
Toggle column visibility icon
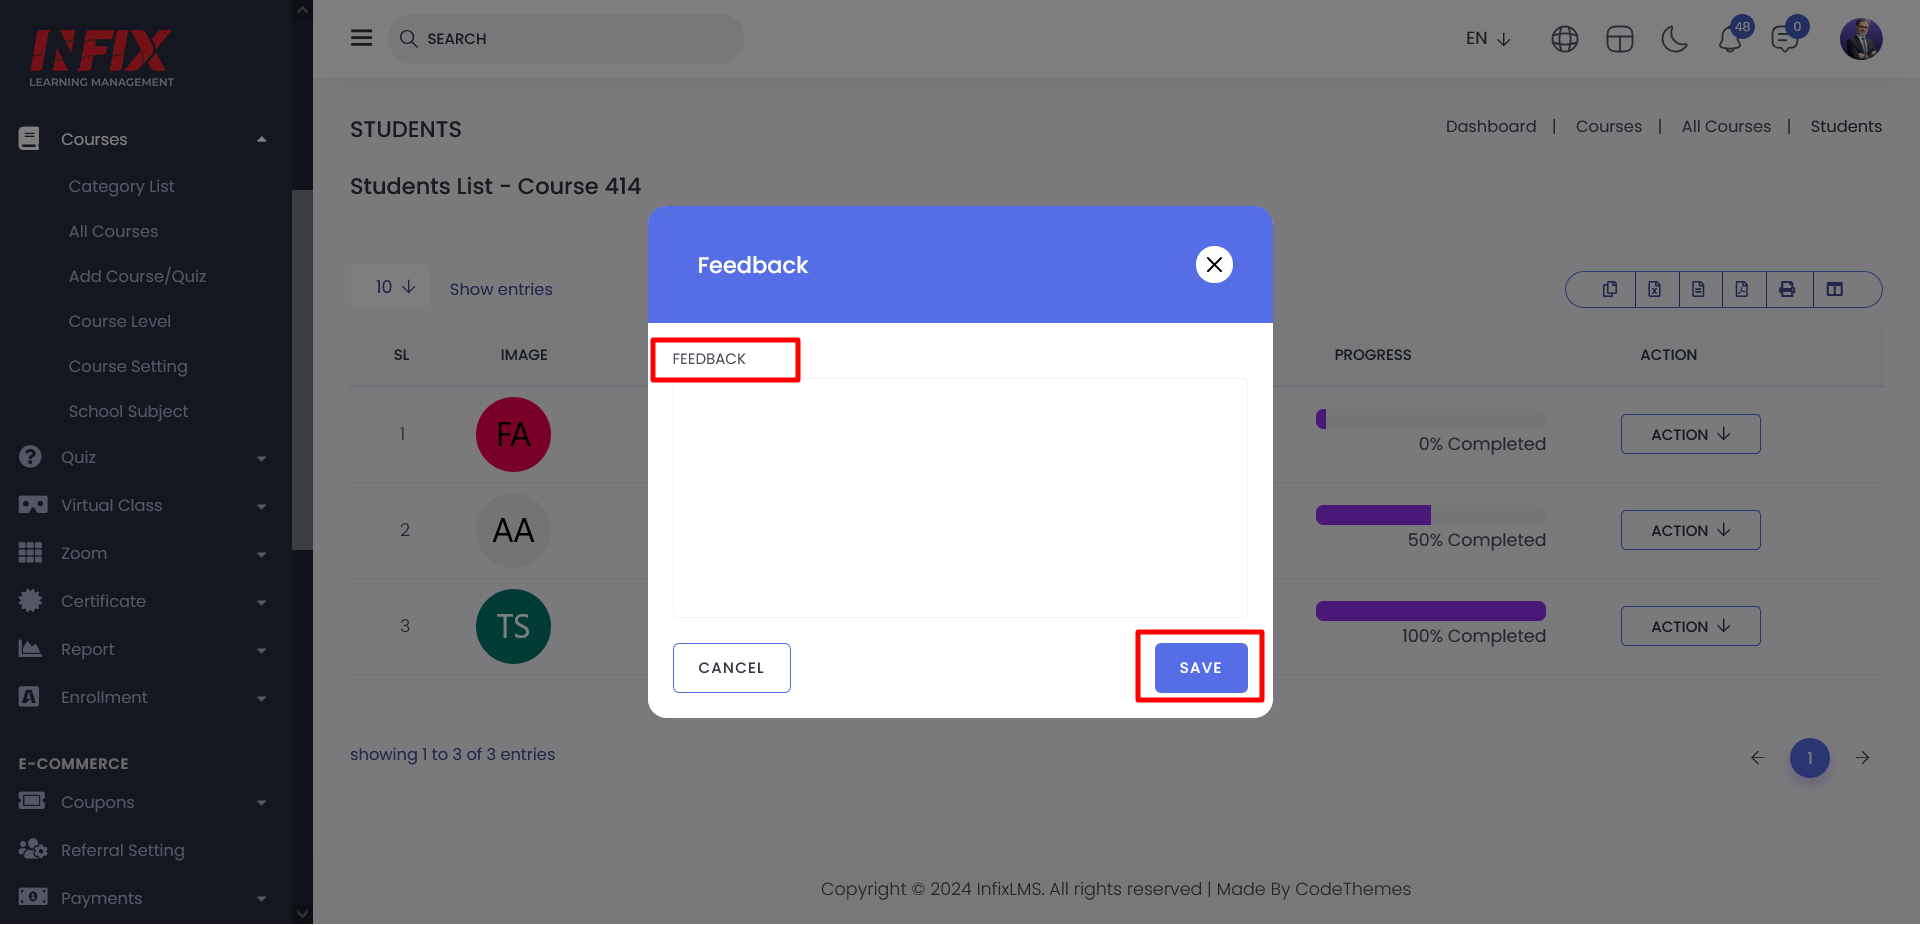[x=1835, y=289]
